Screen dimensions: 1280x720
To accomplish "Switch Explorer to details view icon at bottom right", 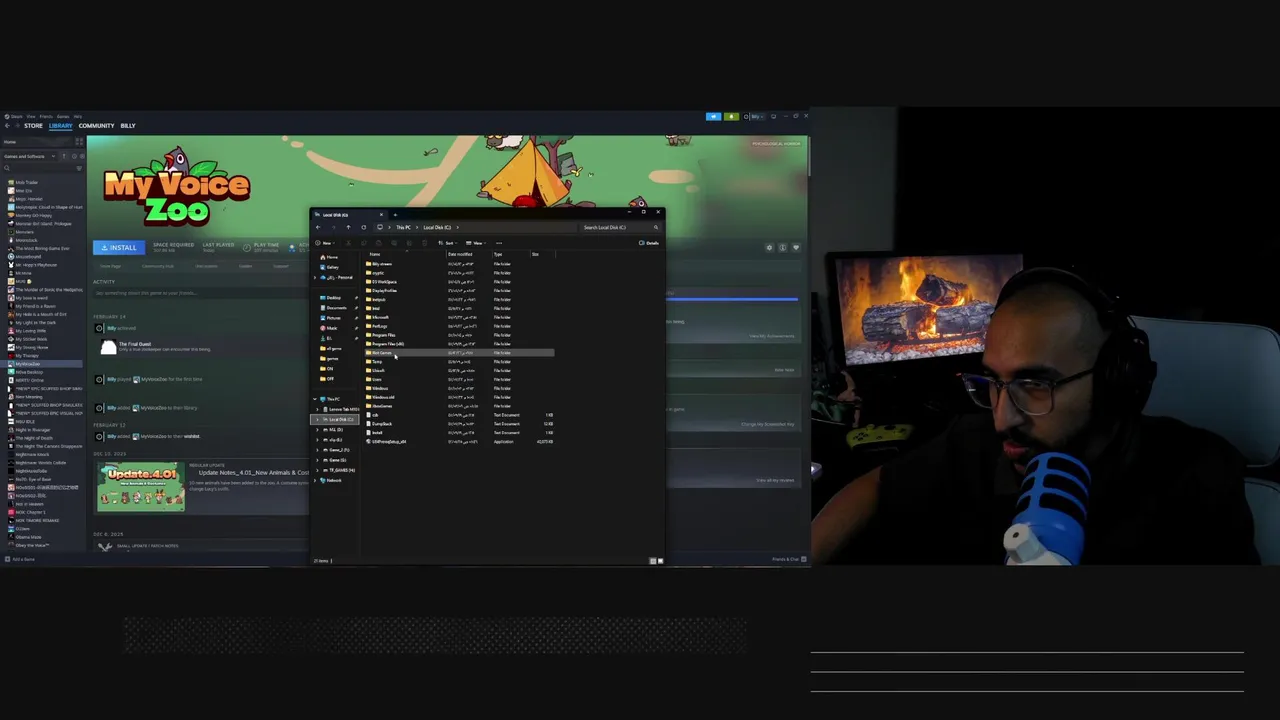I will click(653, 561).
